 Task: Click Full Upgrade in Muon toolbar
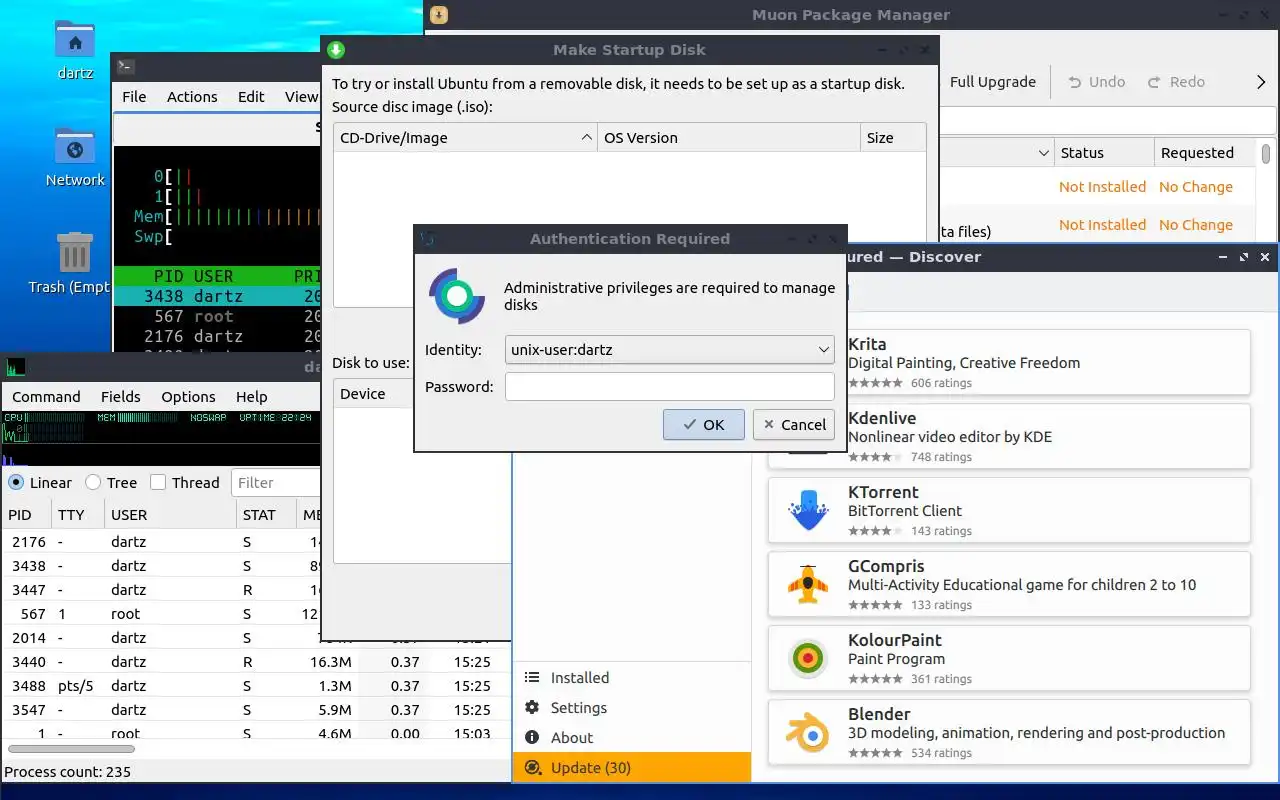click(993, 82)
